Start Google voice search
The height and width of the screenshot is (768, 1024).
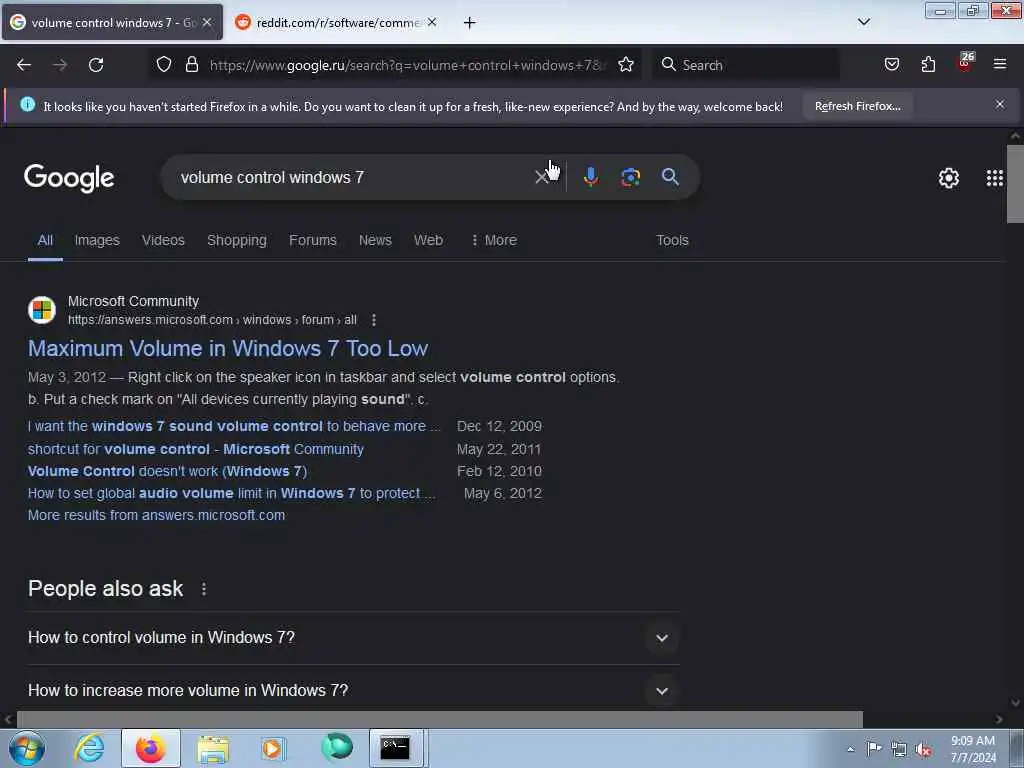click(590, 177)
